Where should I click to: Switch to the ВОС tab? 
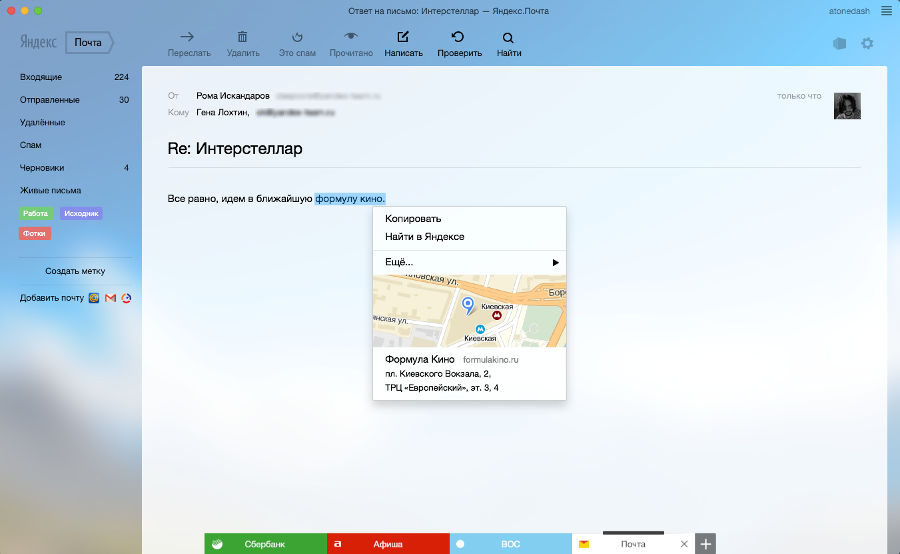pyautogui.click(x=510, y=544)
